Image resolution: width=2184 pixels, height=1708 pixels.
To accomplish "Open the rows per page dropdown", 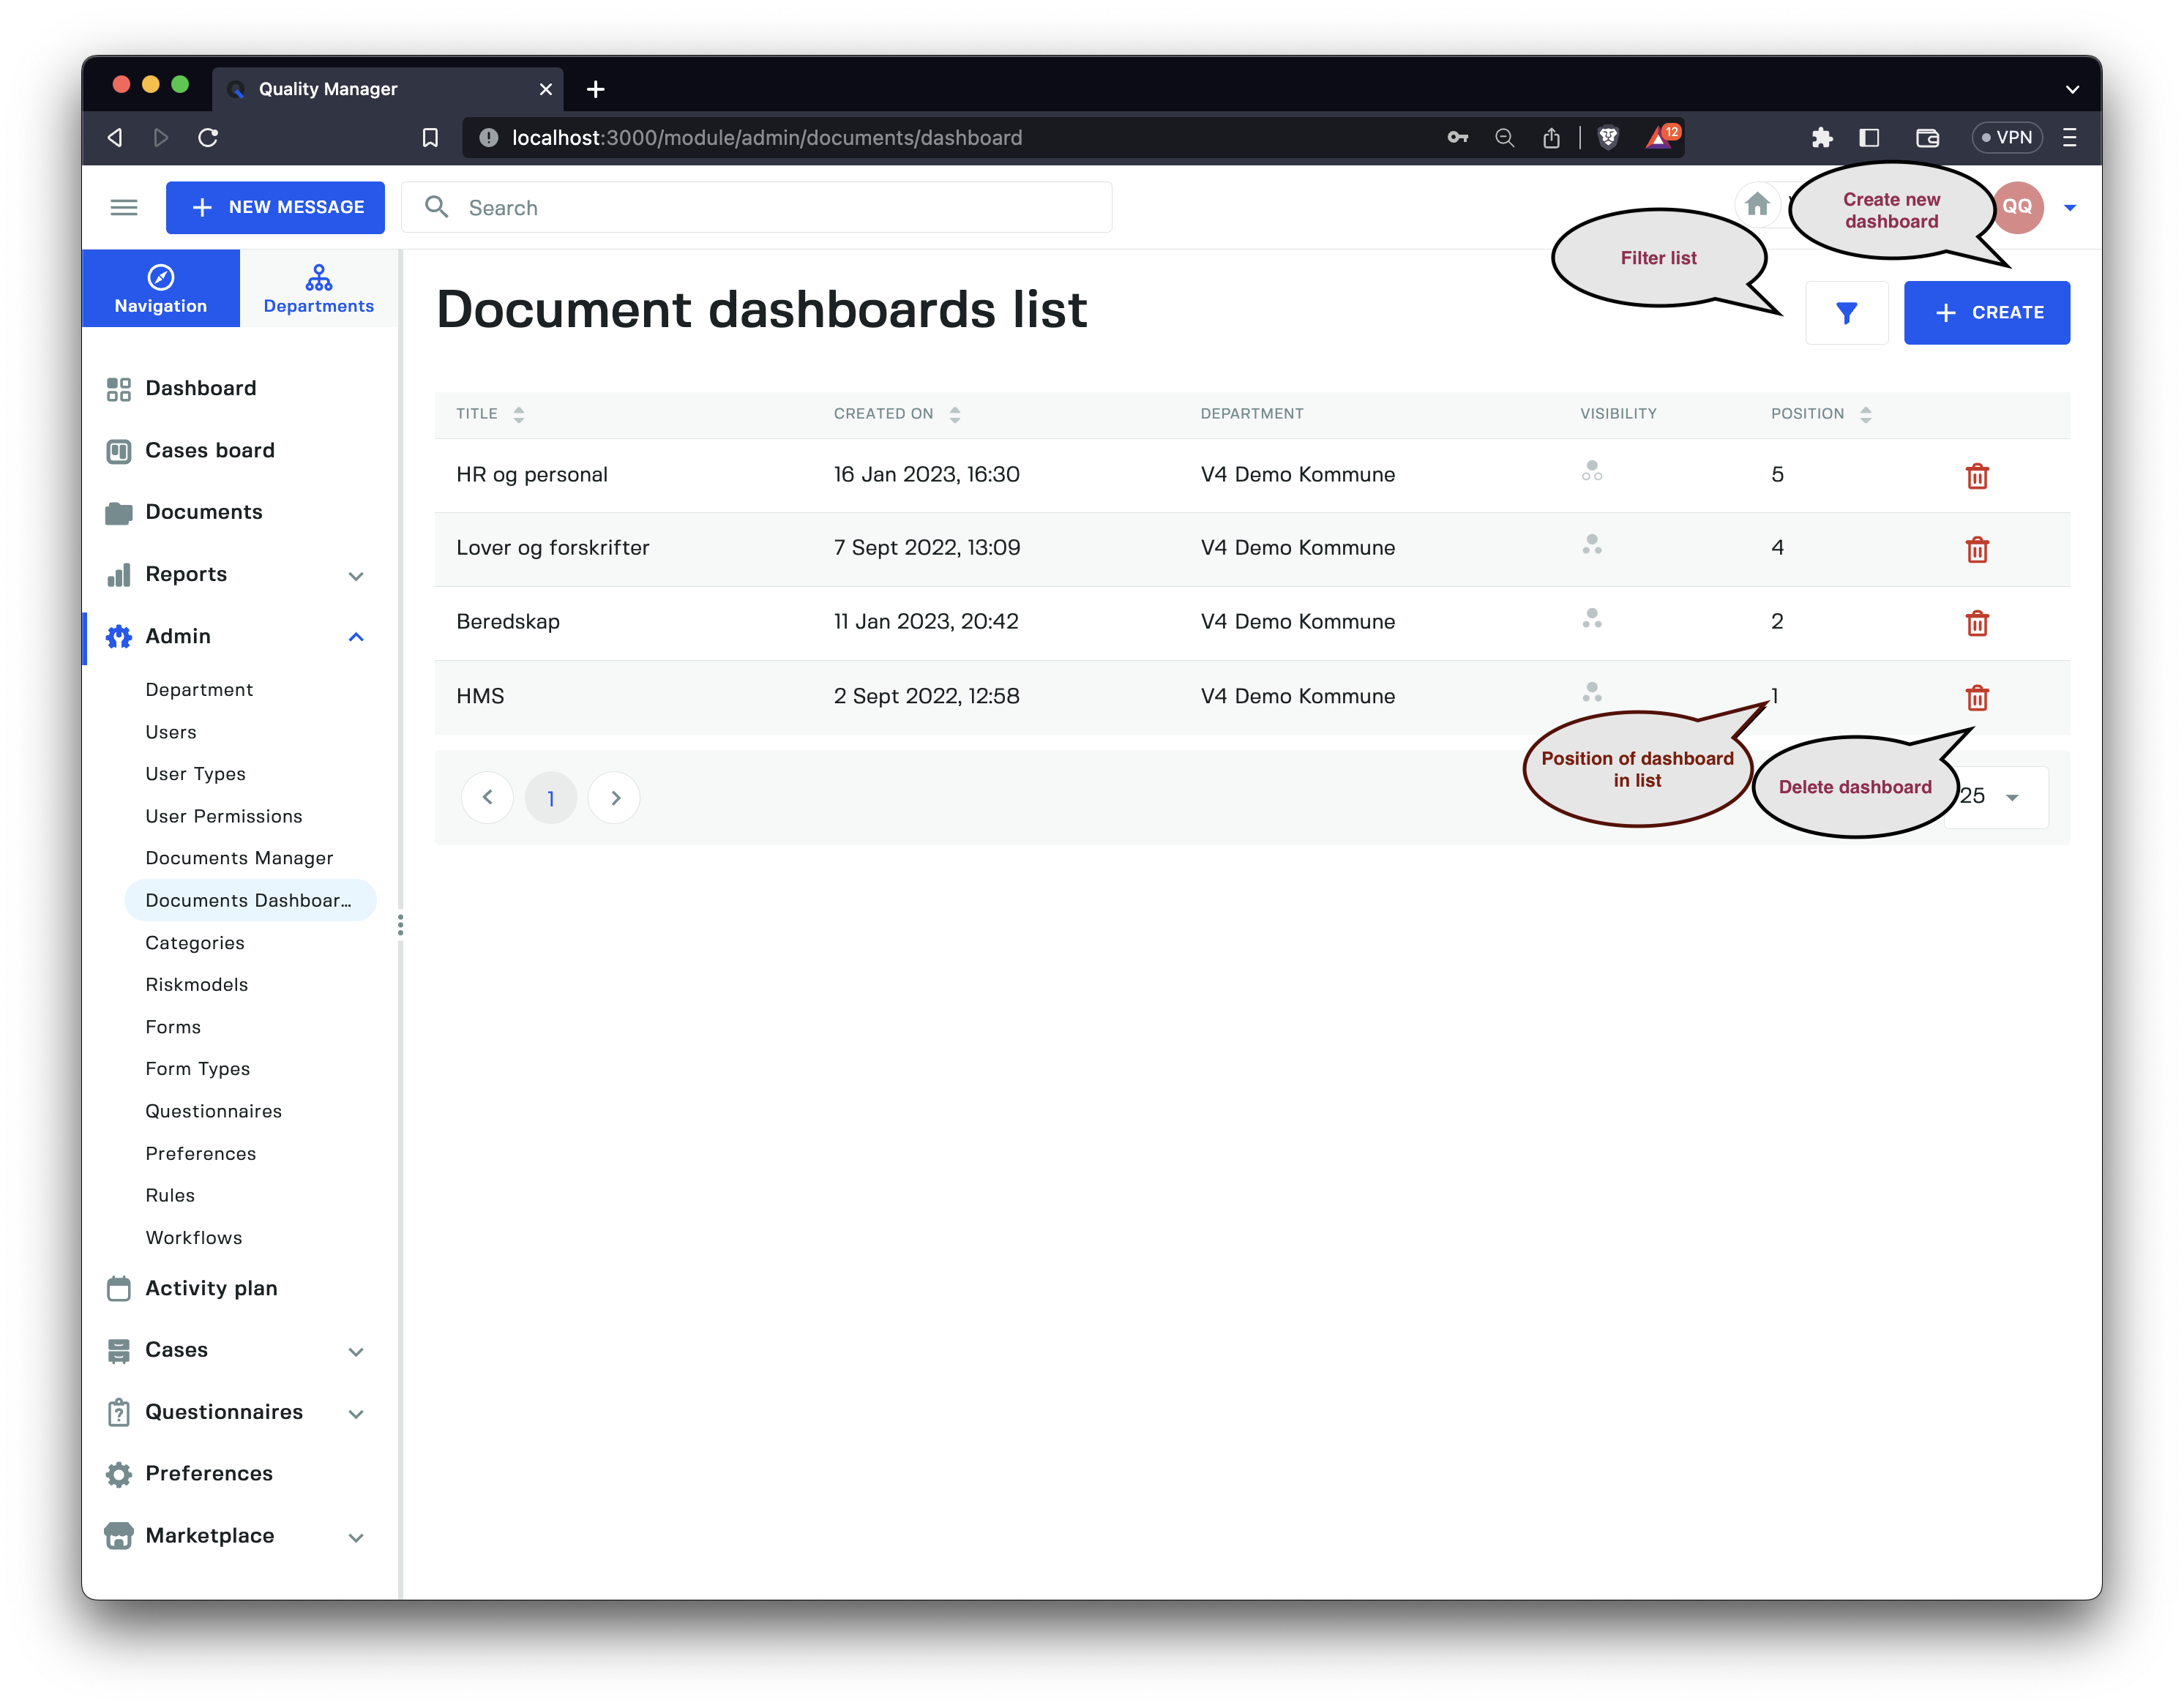I will pos(1998,797).
